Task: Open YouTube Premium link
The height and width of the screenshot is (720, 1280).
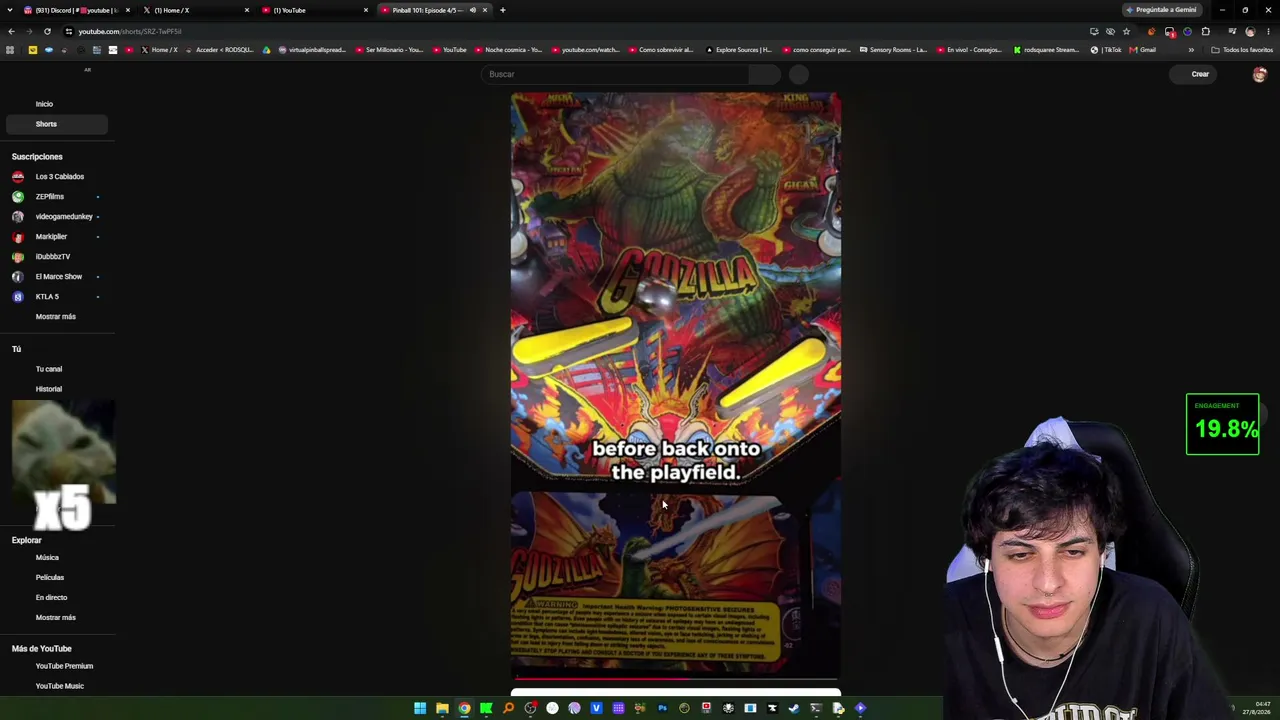Action: 64,666
